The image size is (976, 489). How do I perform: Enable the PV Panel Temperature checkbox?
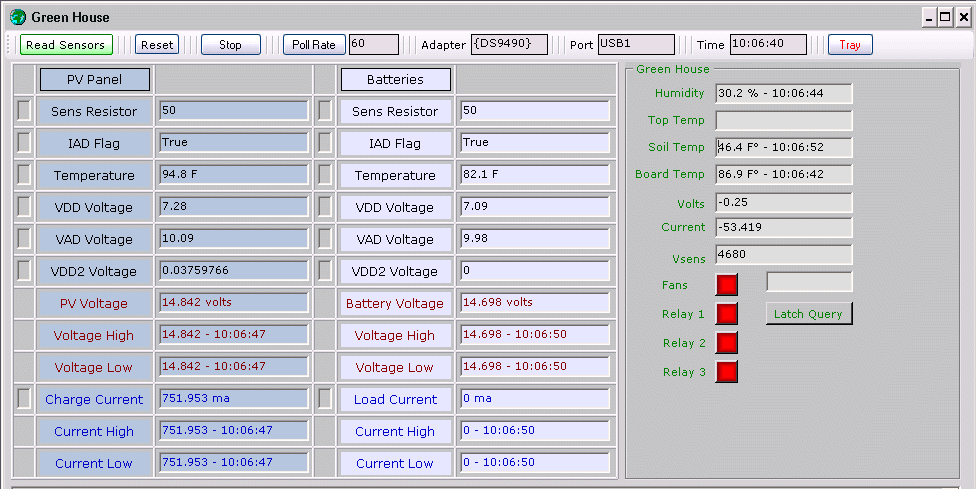[24, 175]
